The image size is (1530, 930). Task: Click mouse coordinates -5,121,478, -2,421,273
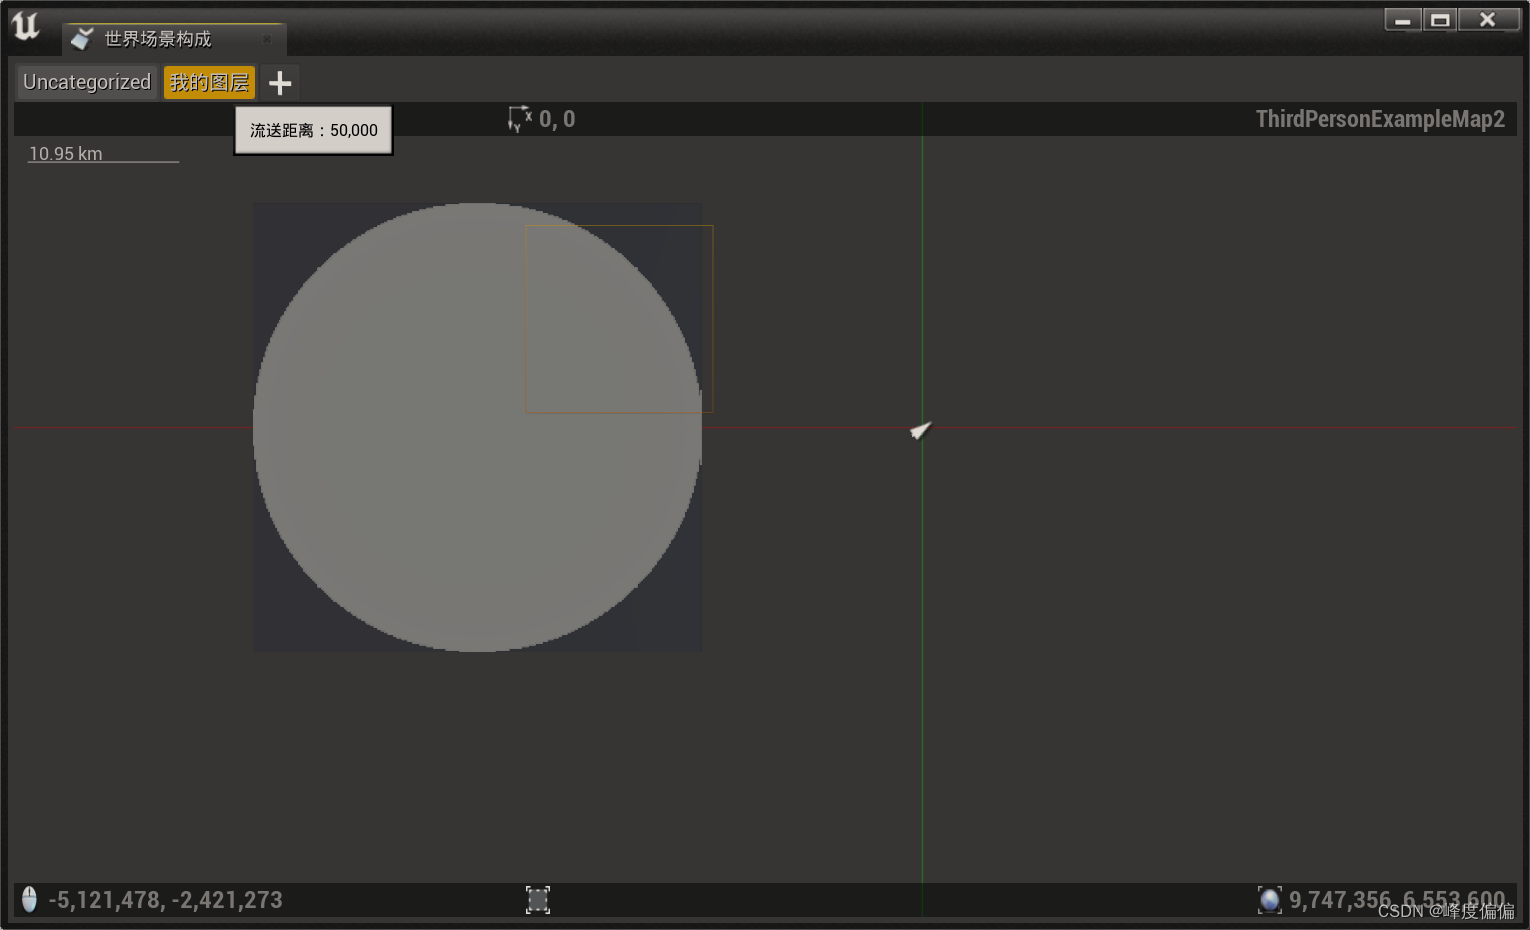tap(166, 900)
